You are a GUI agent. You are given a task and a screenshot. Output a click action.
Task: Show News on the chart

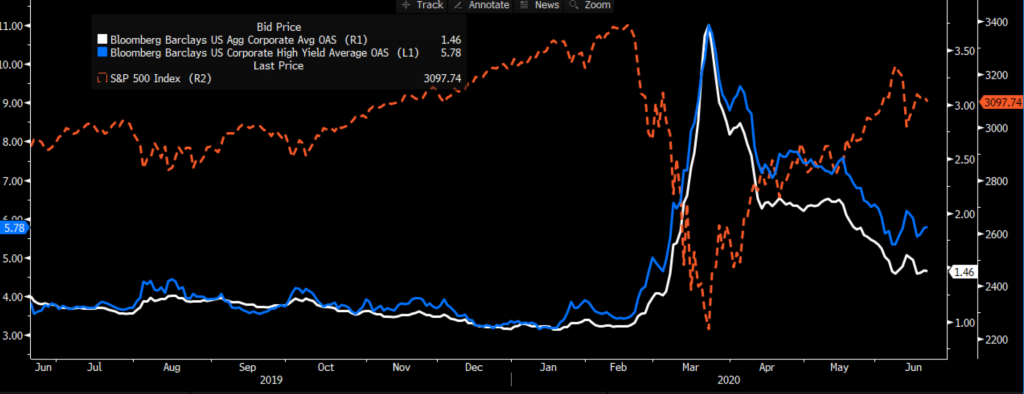click(539, 5)
